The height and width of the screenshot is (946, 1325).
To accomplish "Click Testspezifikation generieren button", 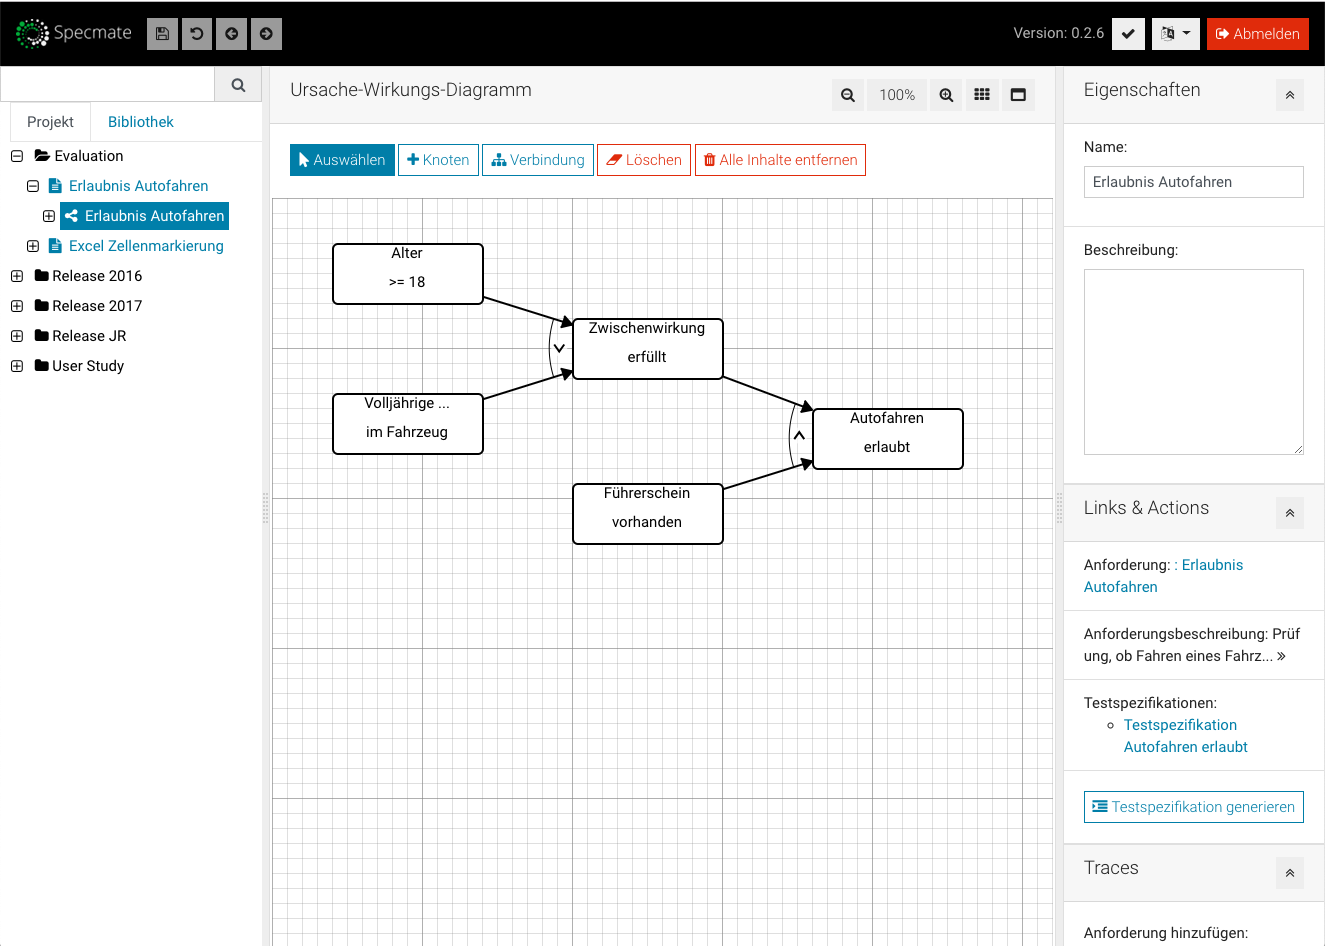I will point(1193,807).
